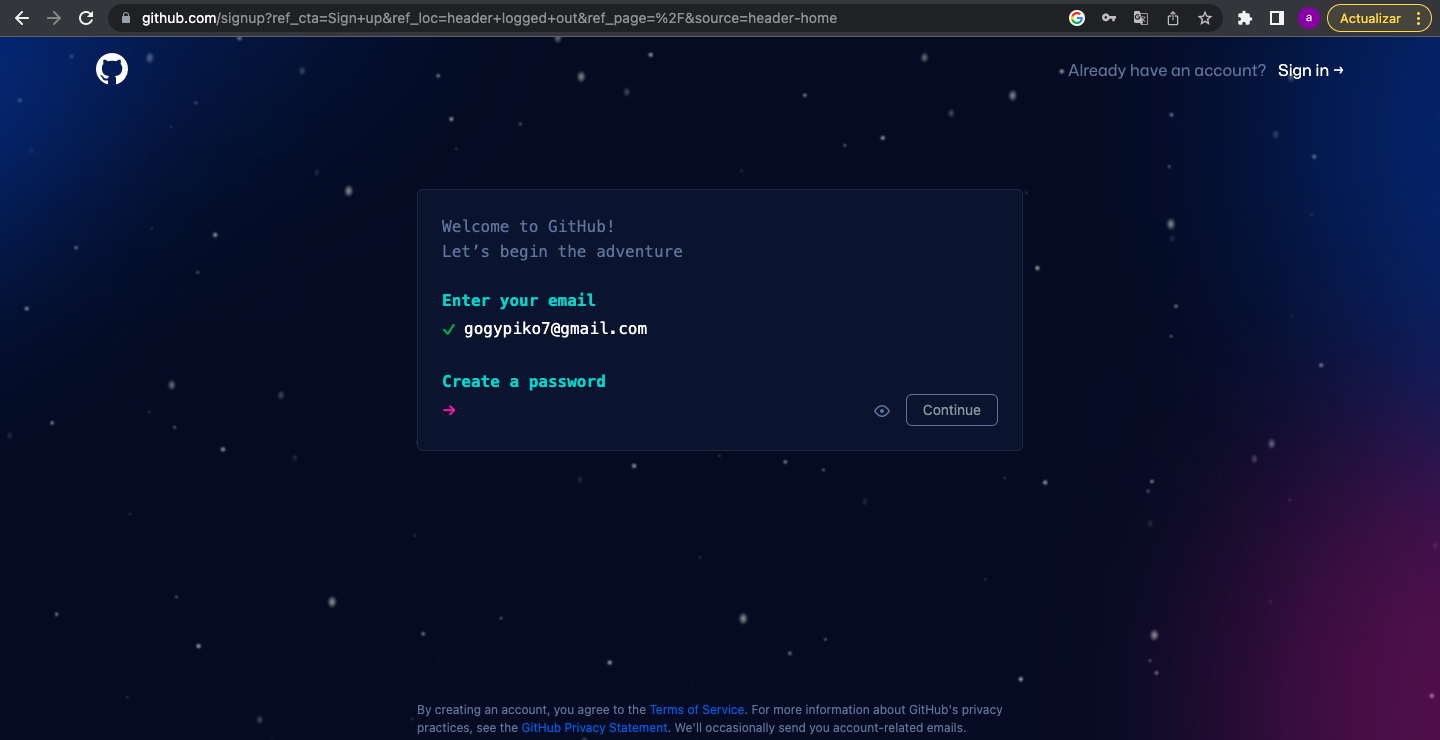Show password using the eye icon
Viewport: 1440px width, 740px height.
[x=882, y=410]
